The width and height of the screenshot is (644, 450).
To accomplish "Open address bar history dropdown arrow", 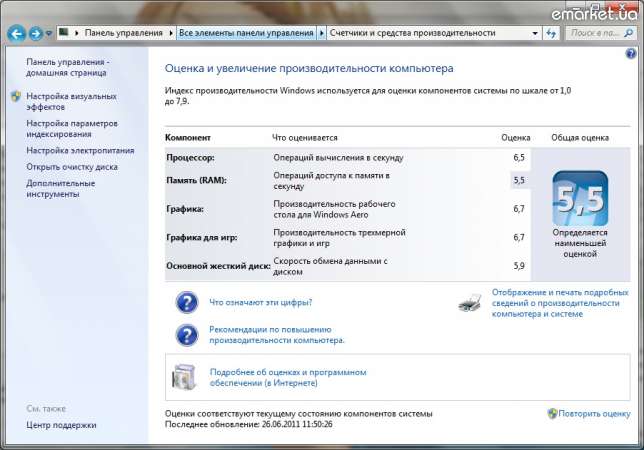I will 535,33.
